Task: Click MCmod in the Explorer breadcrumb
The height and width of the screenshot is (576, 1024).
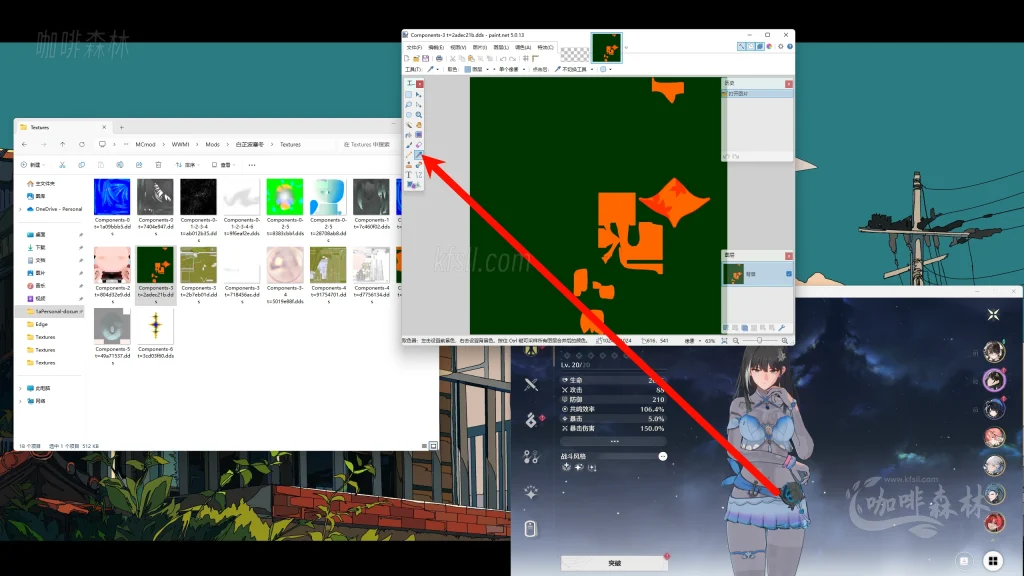Action: click(145, 144)
